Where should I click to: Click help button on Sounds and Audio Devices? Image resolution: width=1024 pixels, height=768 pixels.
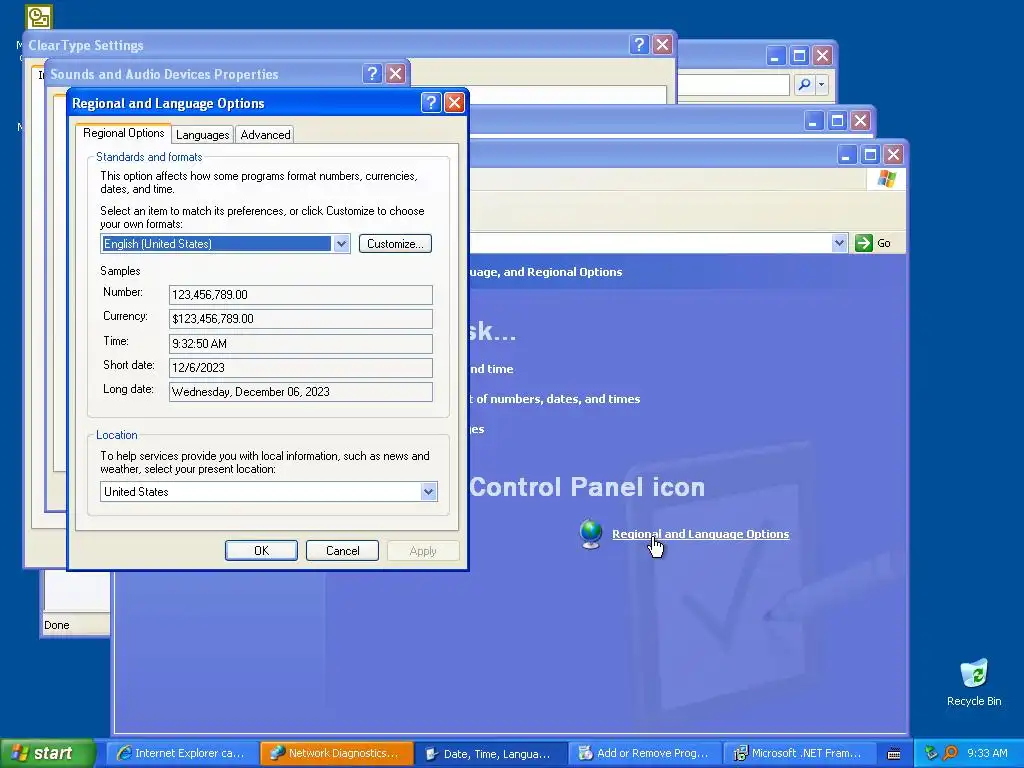pos(372,73)
